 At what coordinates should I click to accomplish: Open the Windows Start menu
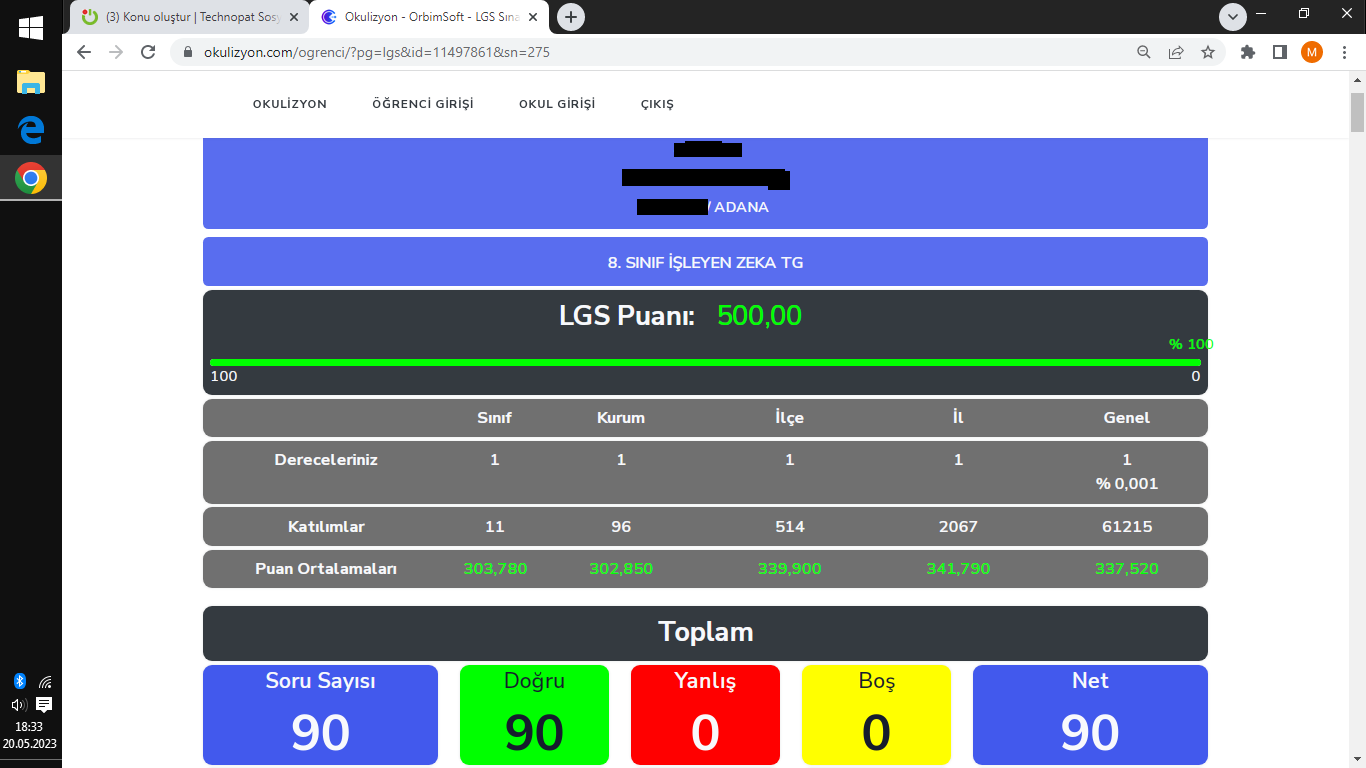tap(30, 28)
